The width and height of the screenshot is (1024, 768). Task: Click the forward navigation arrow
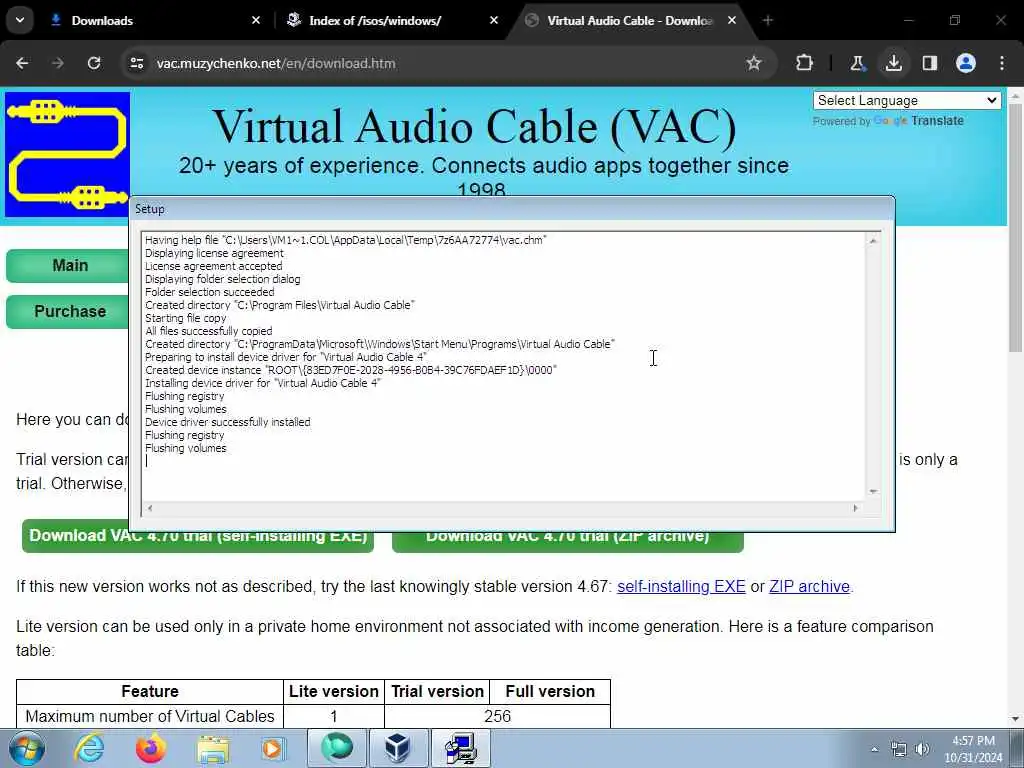pyautogui.click(x=58, y=63)
